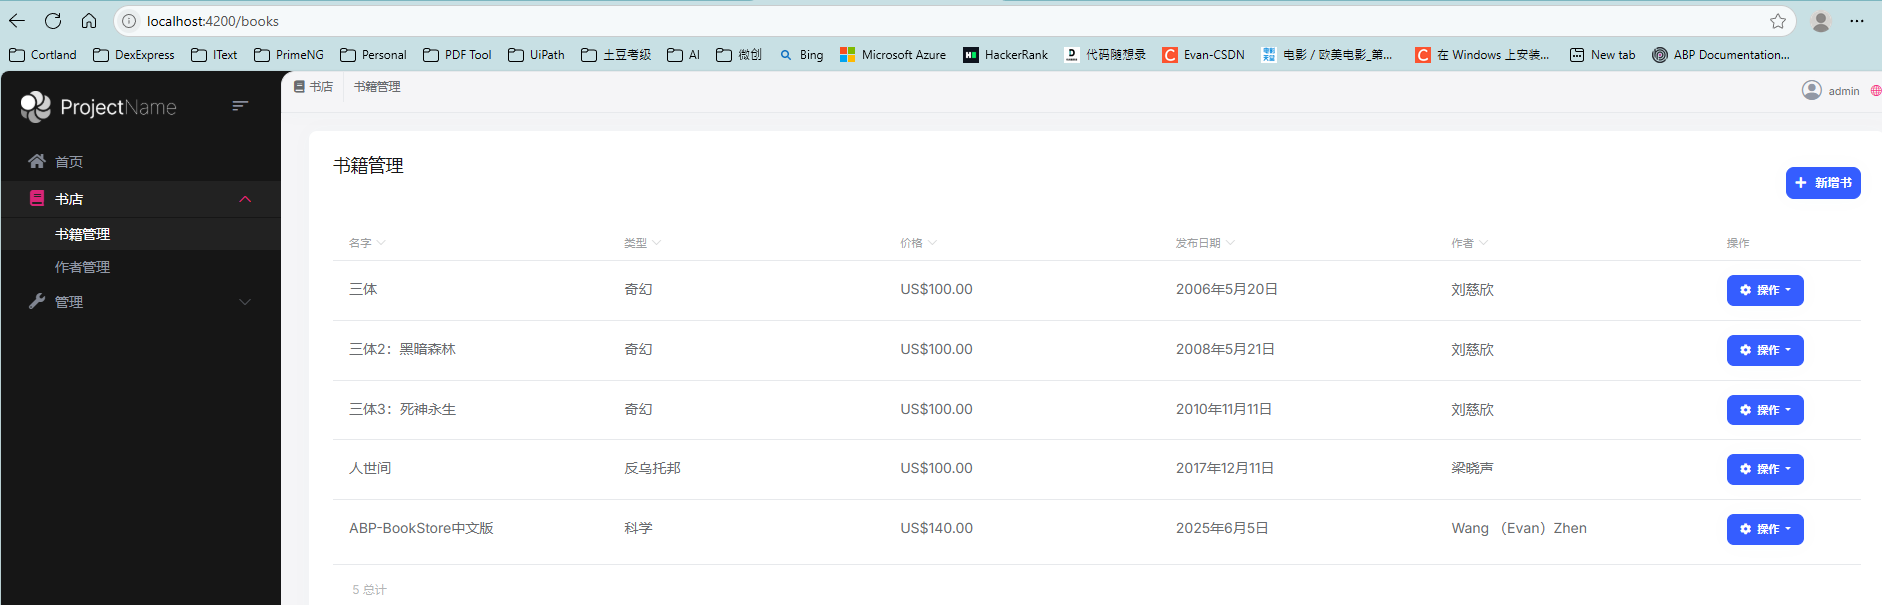
Task: Open the PrimeNG bookmark folder
Action: pos(289,55)
